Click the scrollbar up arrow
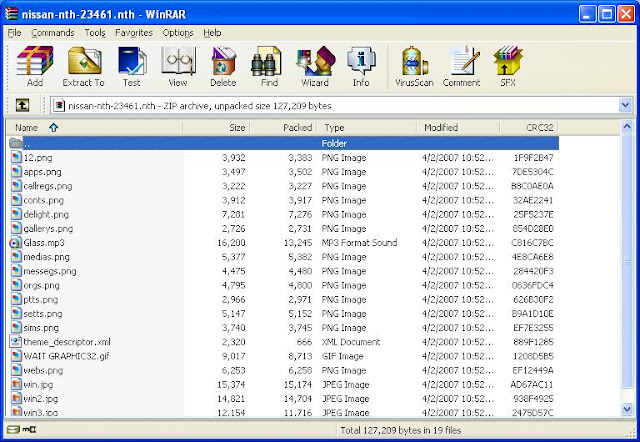This screenshot has height=442, width=640. pyautogui.click(x=627, y=127)
